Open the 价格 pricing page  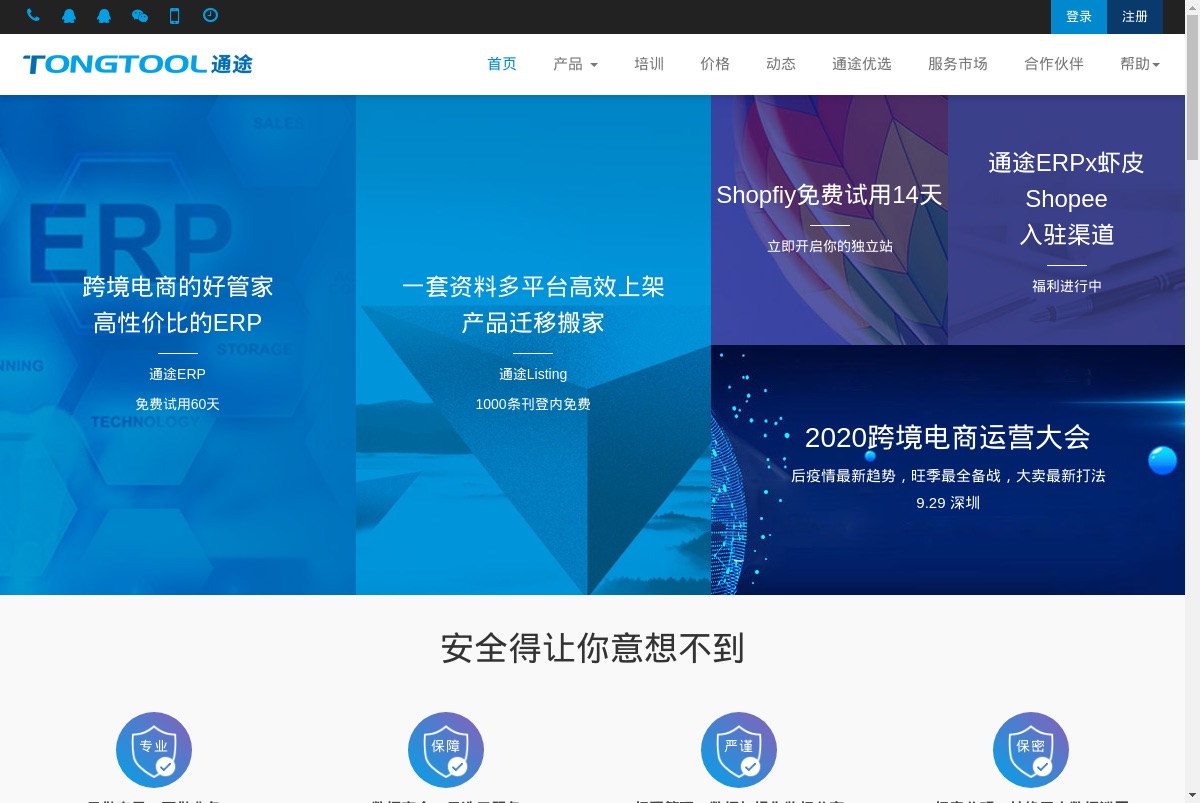[715, 64]
